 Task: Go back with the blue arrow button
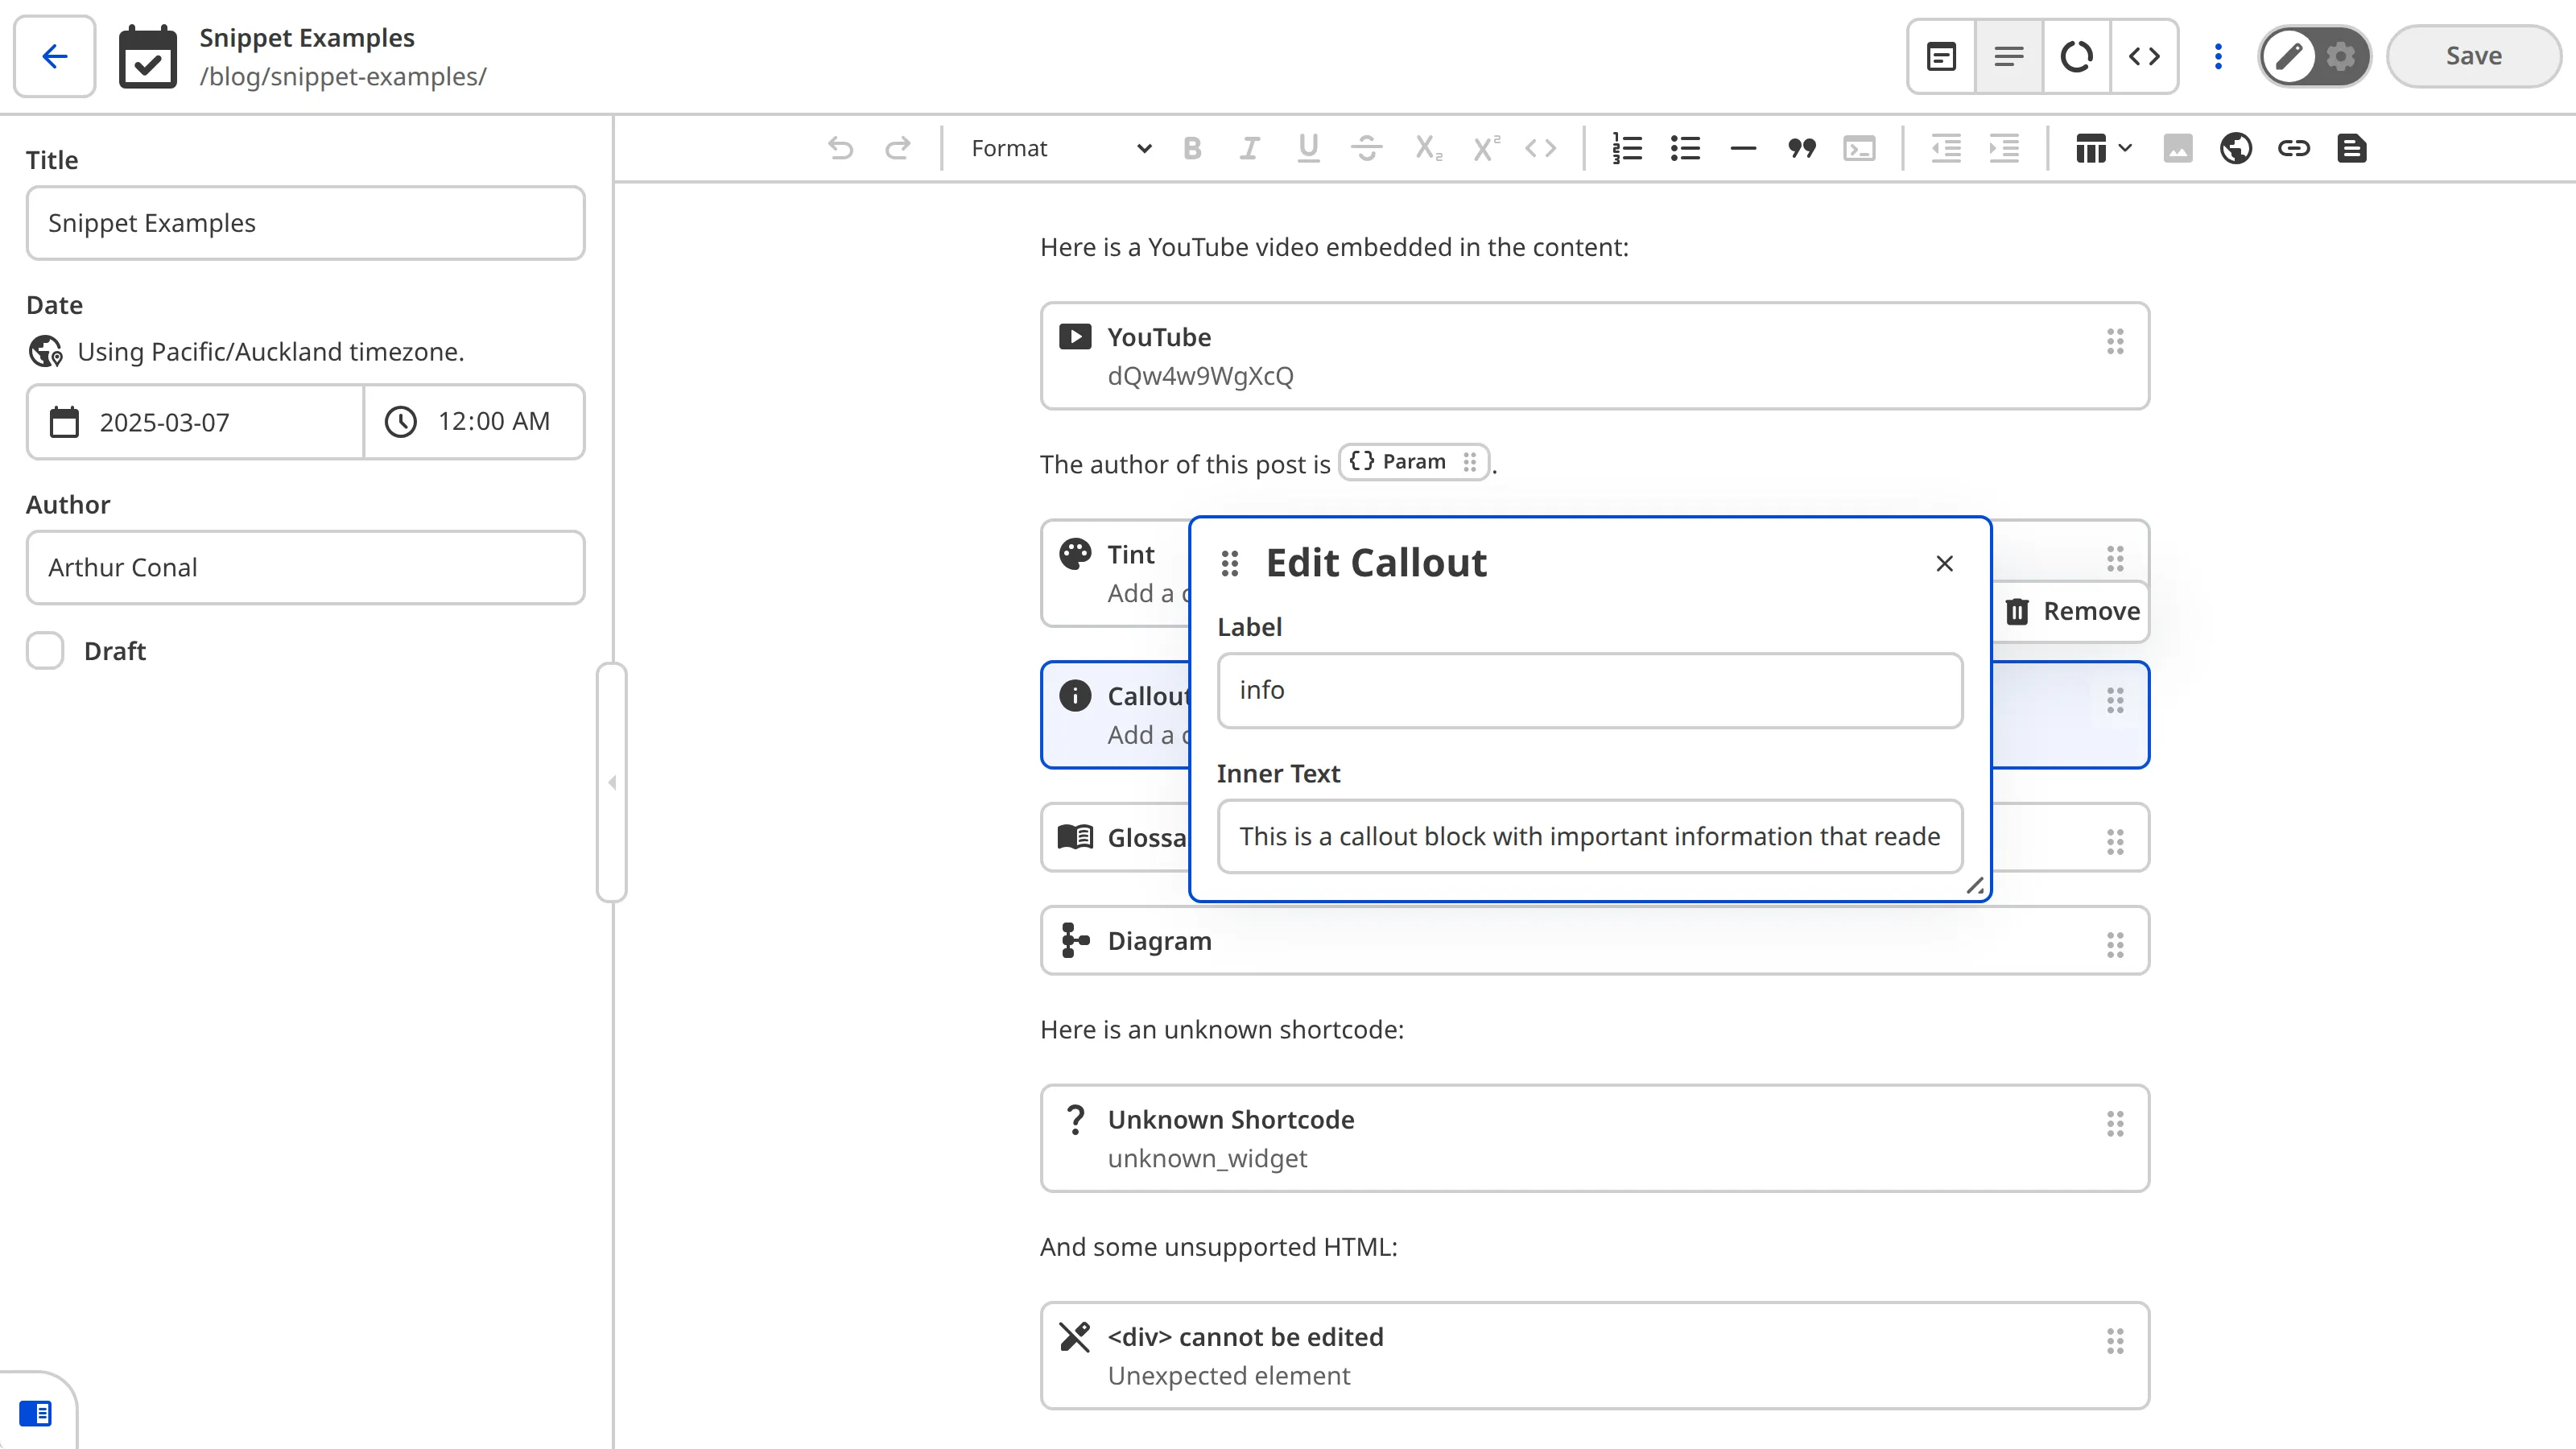click(55, 56)
